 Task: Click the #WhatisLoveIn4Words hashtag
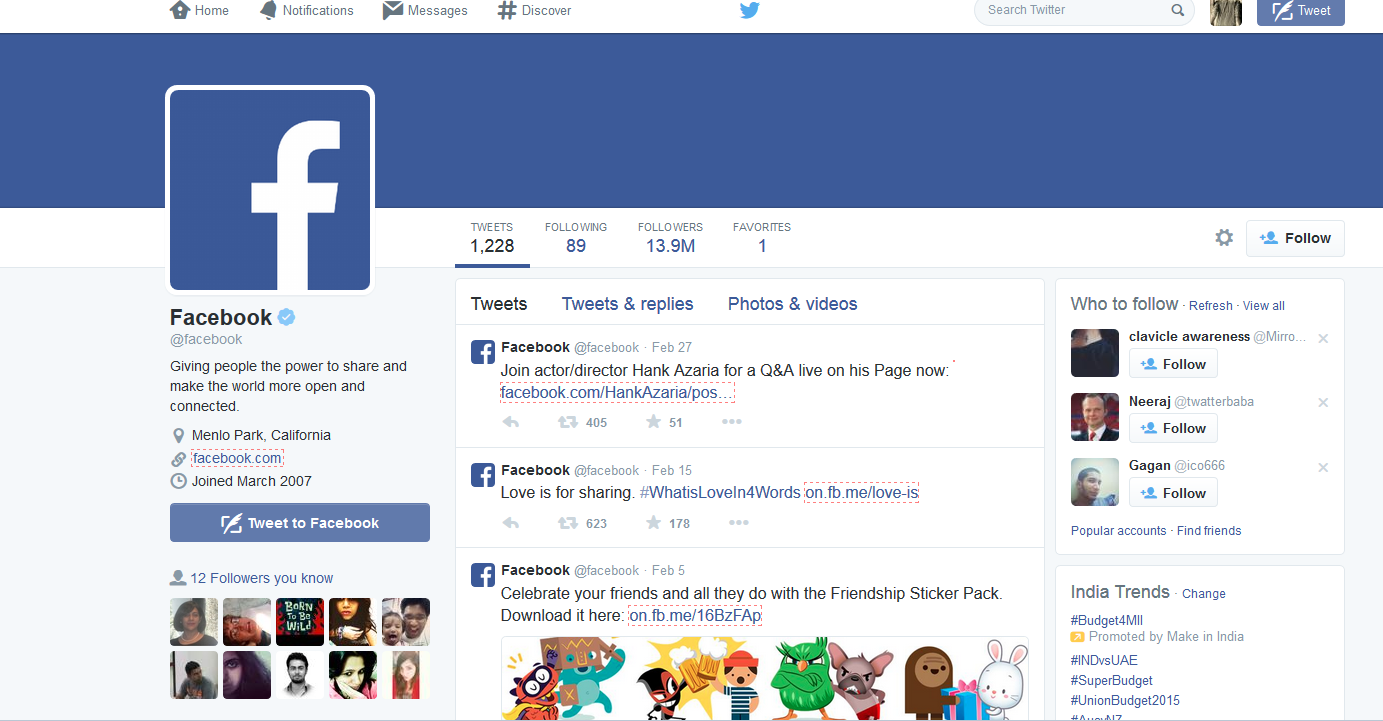pyautogui.click(x=720, y=493)
